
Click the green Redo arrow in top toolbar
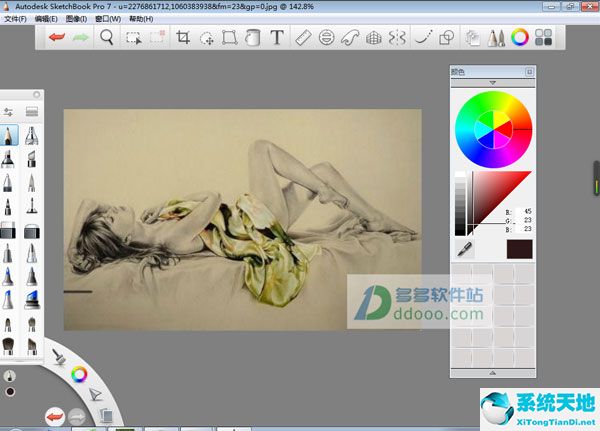81,38
